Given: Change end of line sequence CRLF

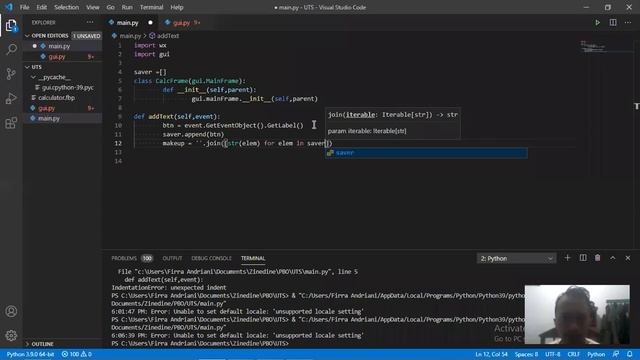Looking at the screenshot, I should click(573, 354).
